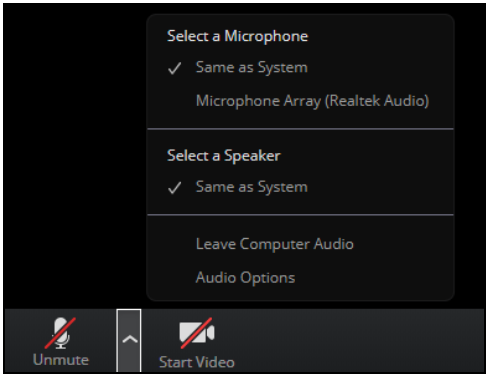Click the Unmute text label
488x377 pixels.
[x=61, y=360]
